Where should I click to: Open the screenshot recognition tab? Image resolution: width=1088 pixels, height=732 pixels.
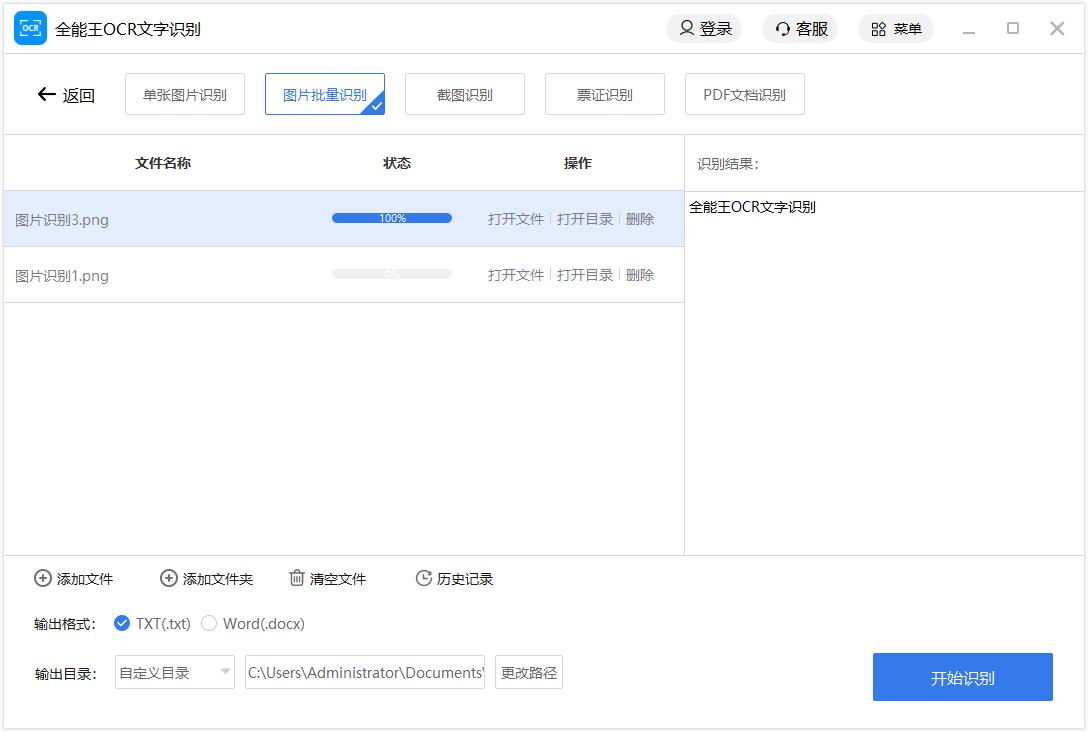pos(465,95)
